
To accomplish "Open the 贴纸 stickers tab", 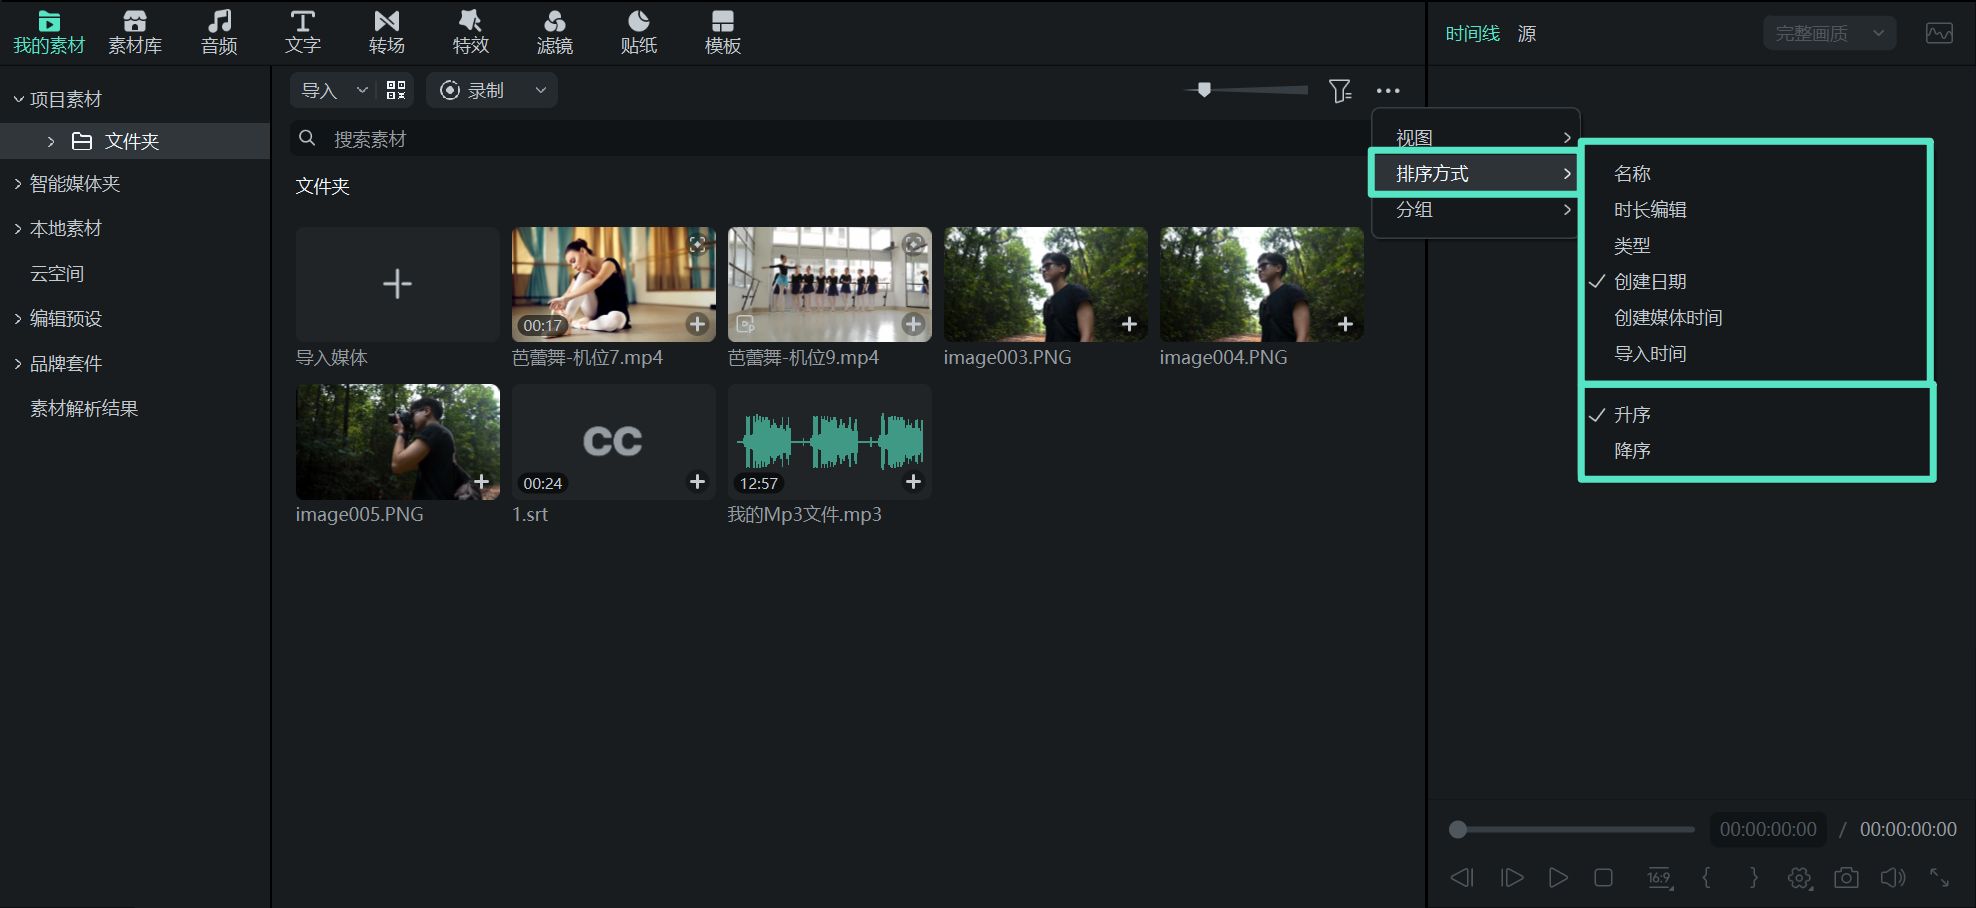I will pos(639,33).
